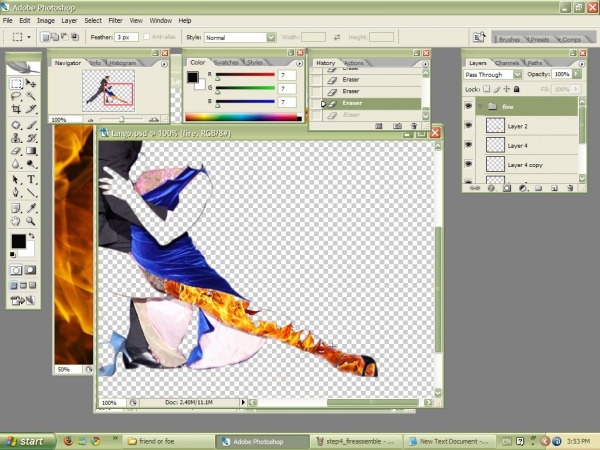600x450 pixels.
Task: Open the Layers panel options menu
Action: tap(582, 64)
